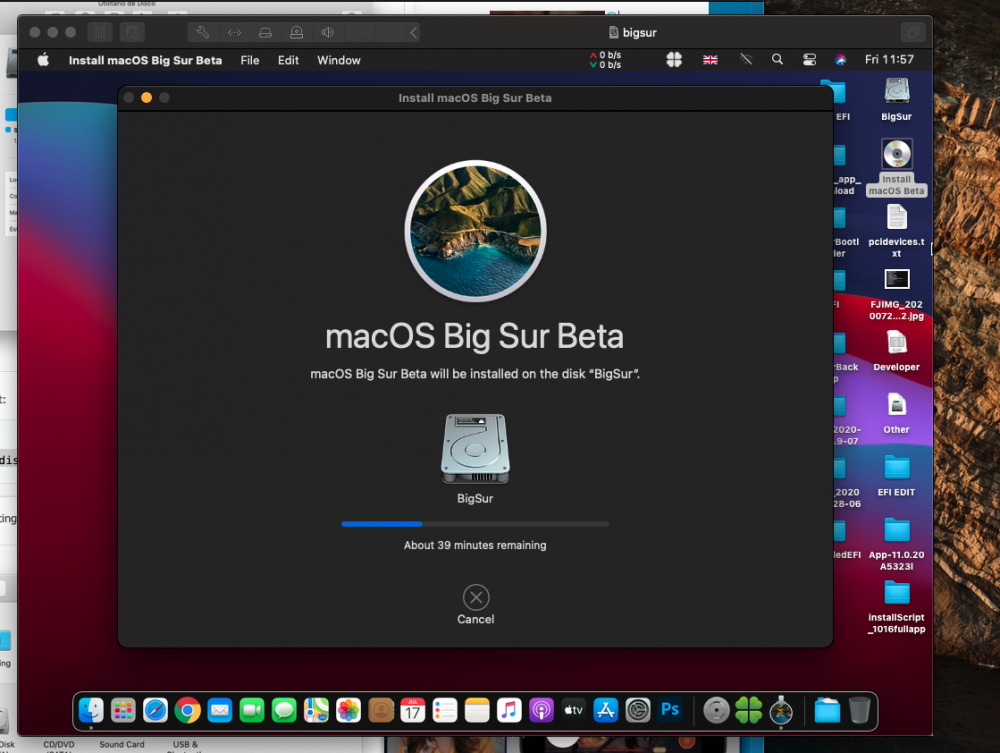The width and height of the screenshot is (1000, 753).
Task: Open virtual machine settings wrench icon
Action: (203, 32)
